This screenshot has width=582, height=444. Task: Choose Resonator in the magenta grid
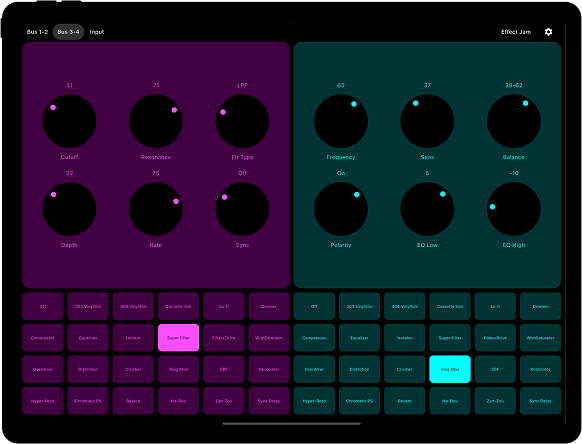tap(269, 369)
